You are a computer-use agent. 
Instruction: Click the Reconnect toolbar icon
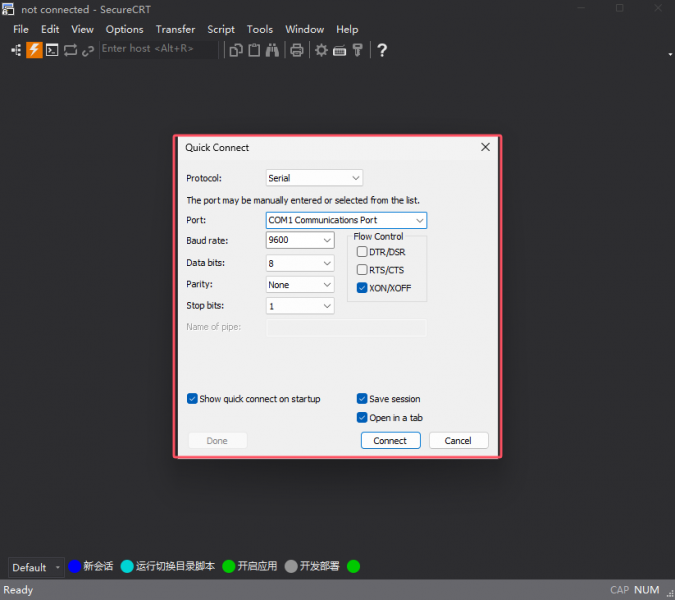click(x=70, y=50)
